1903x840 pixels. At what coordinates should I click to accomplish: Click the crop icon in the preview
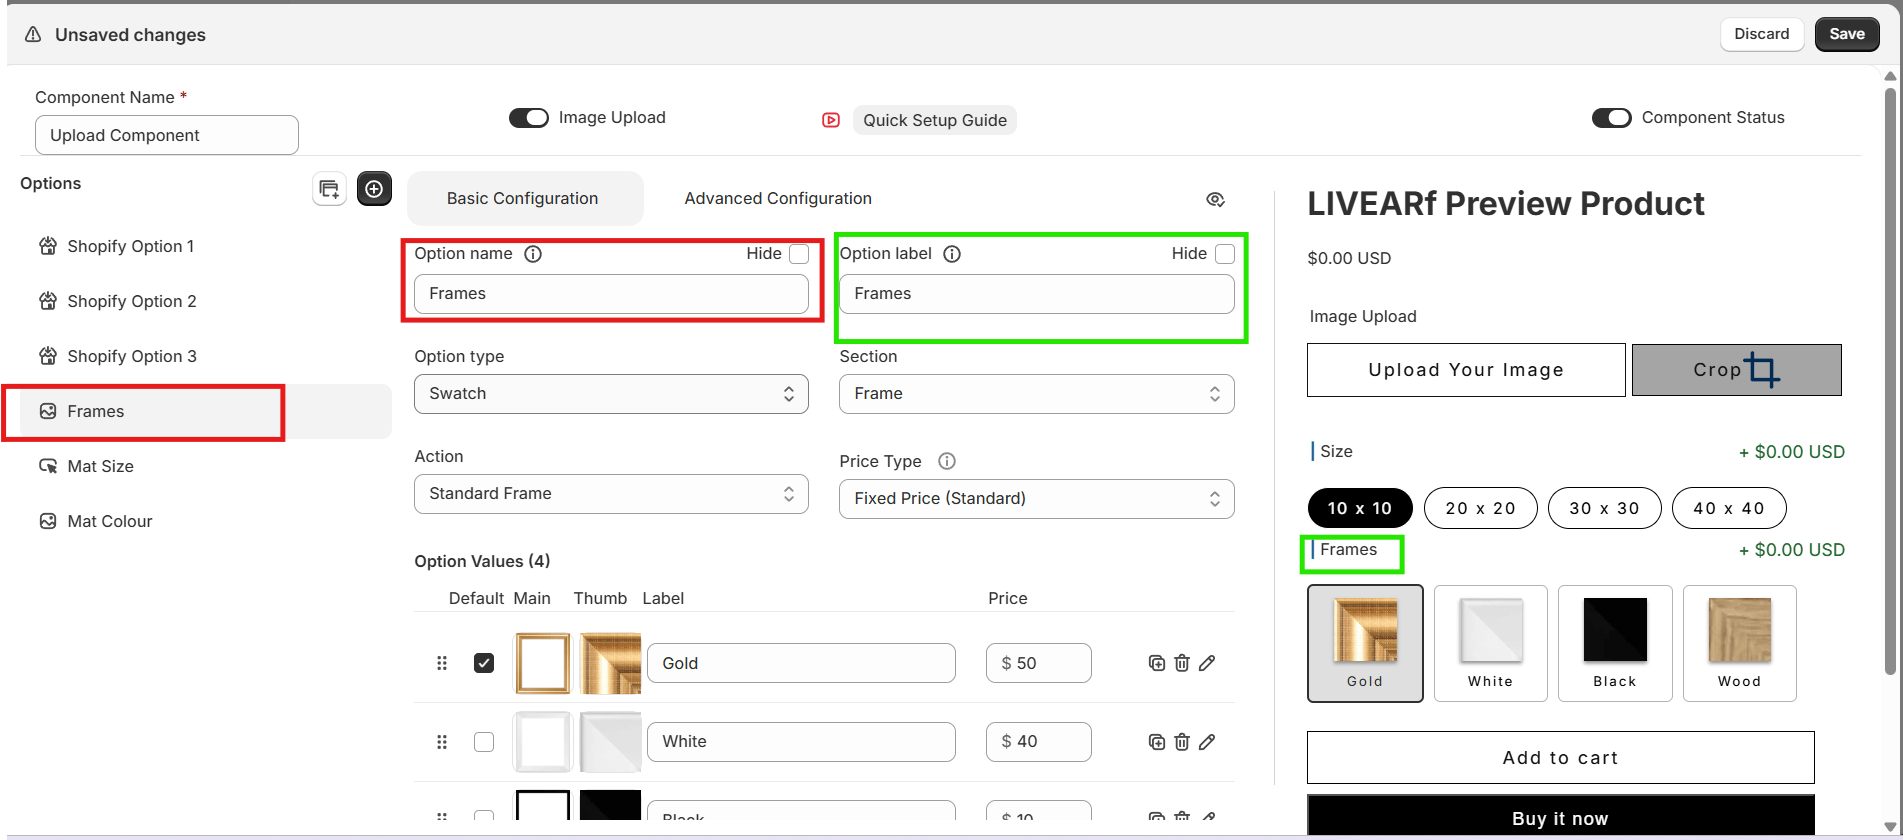pos(1762,370)
